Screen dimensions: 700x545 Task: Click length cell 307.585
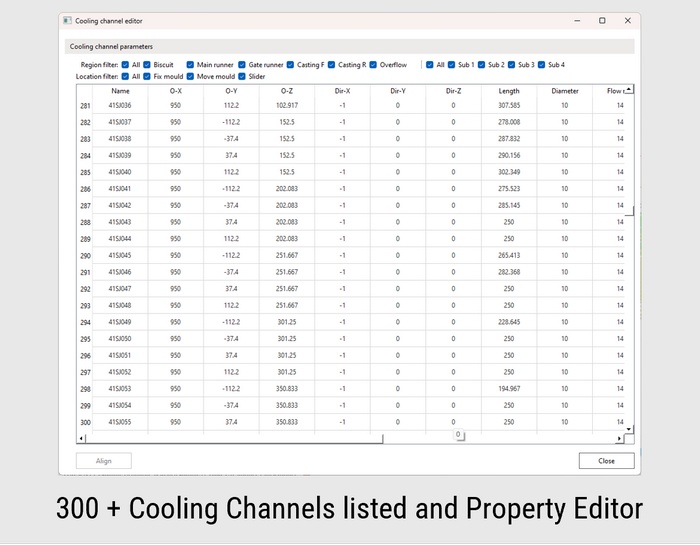509,105
